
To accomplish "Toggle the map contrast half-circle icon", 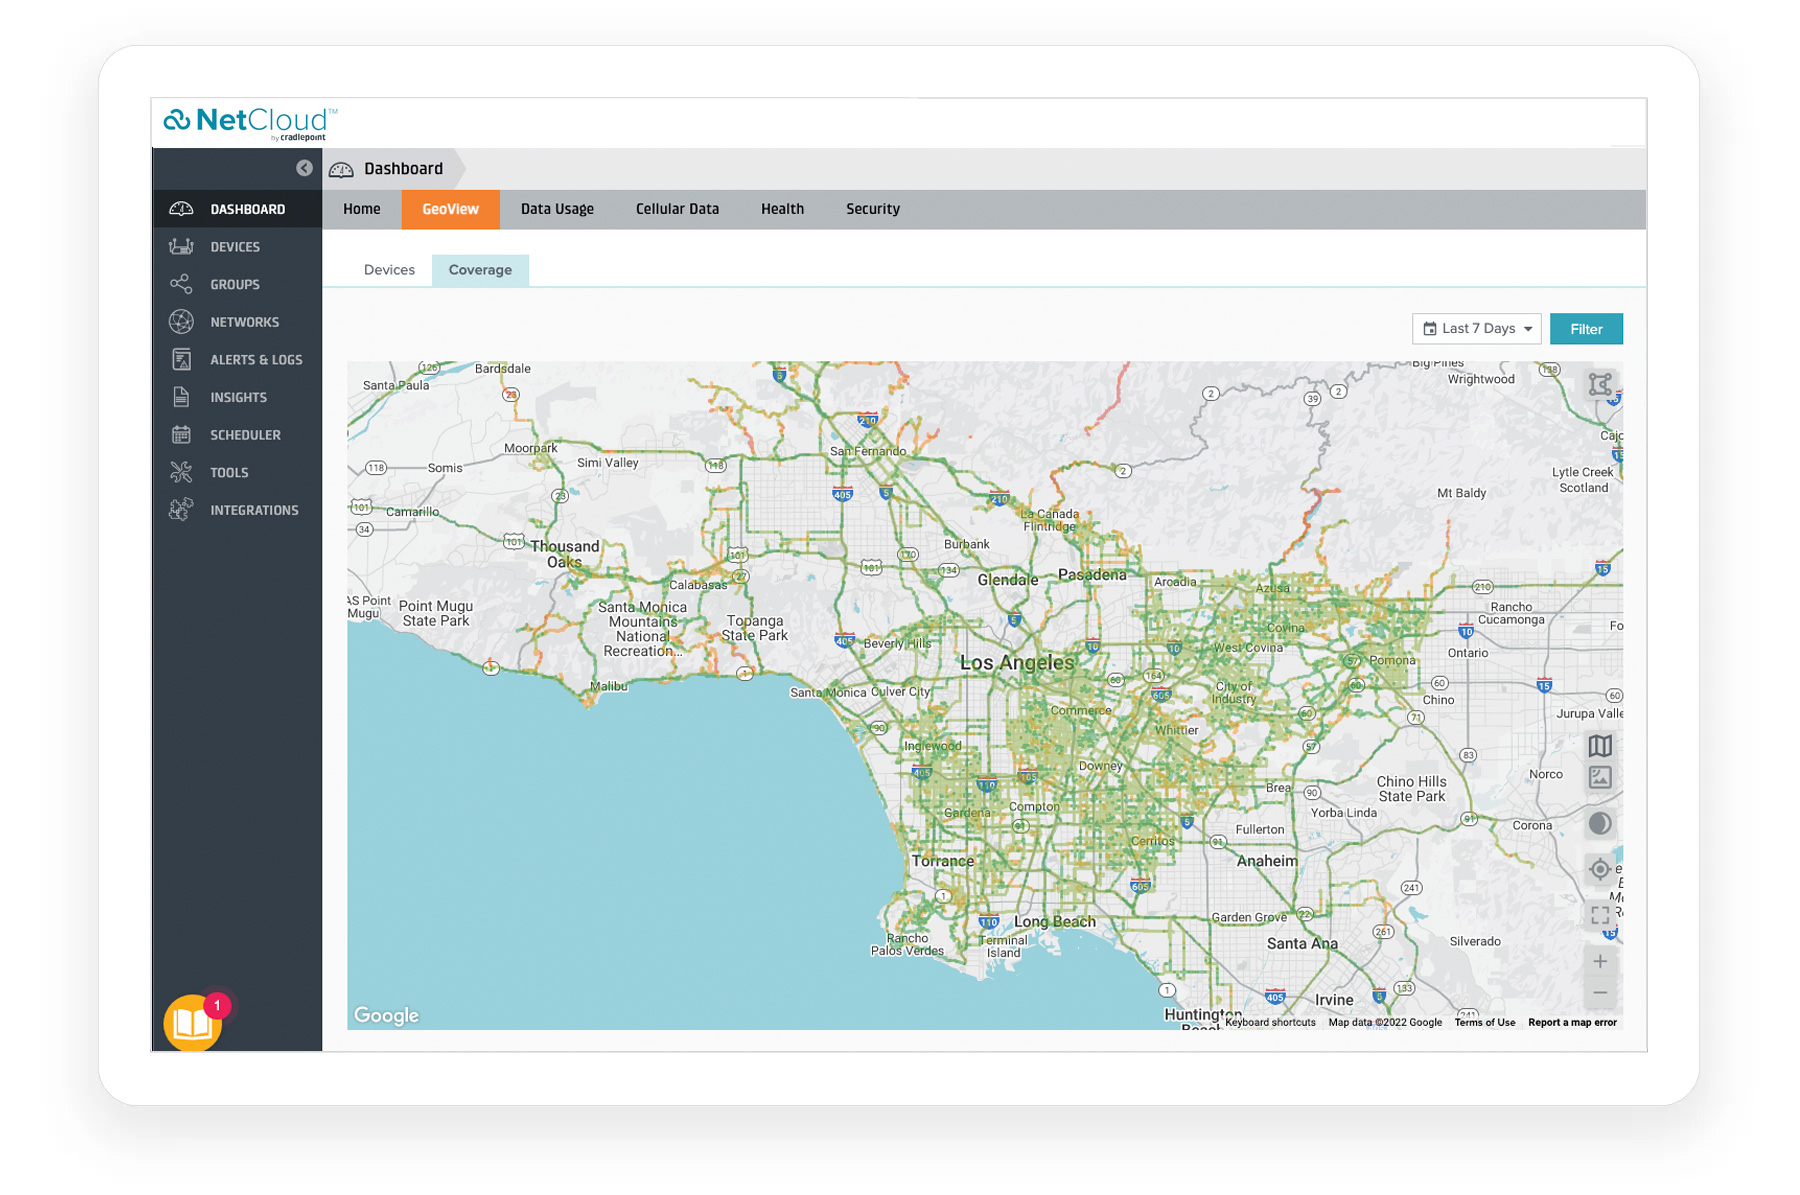I will tap(1600, 824).
